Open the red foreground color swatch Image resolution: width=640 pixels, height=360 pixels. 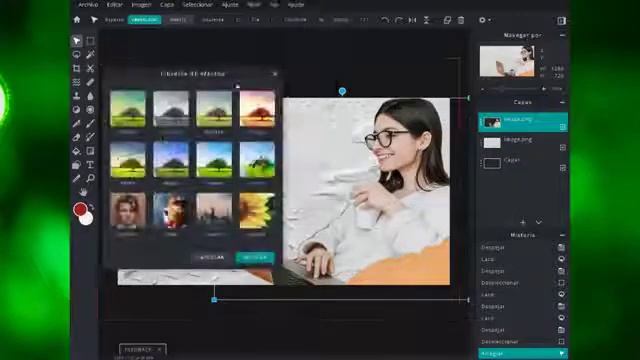(80, 209)
